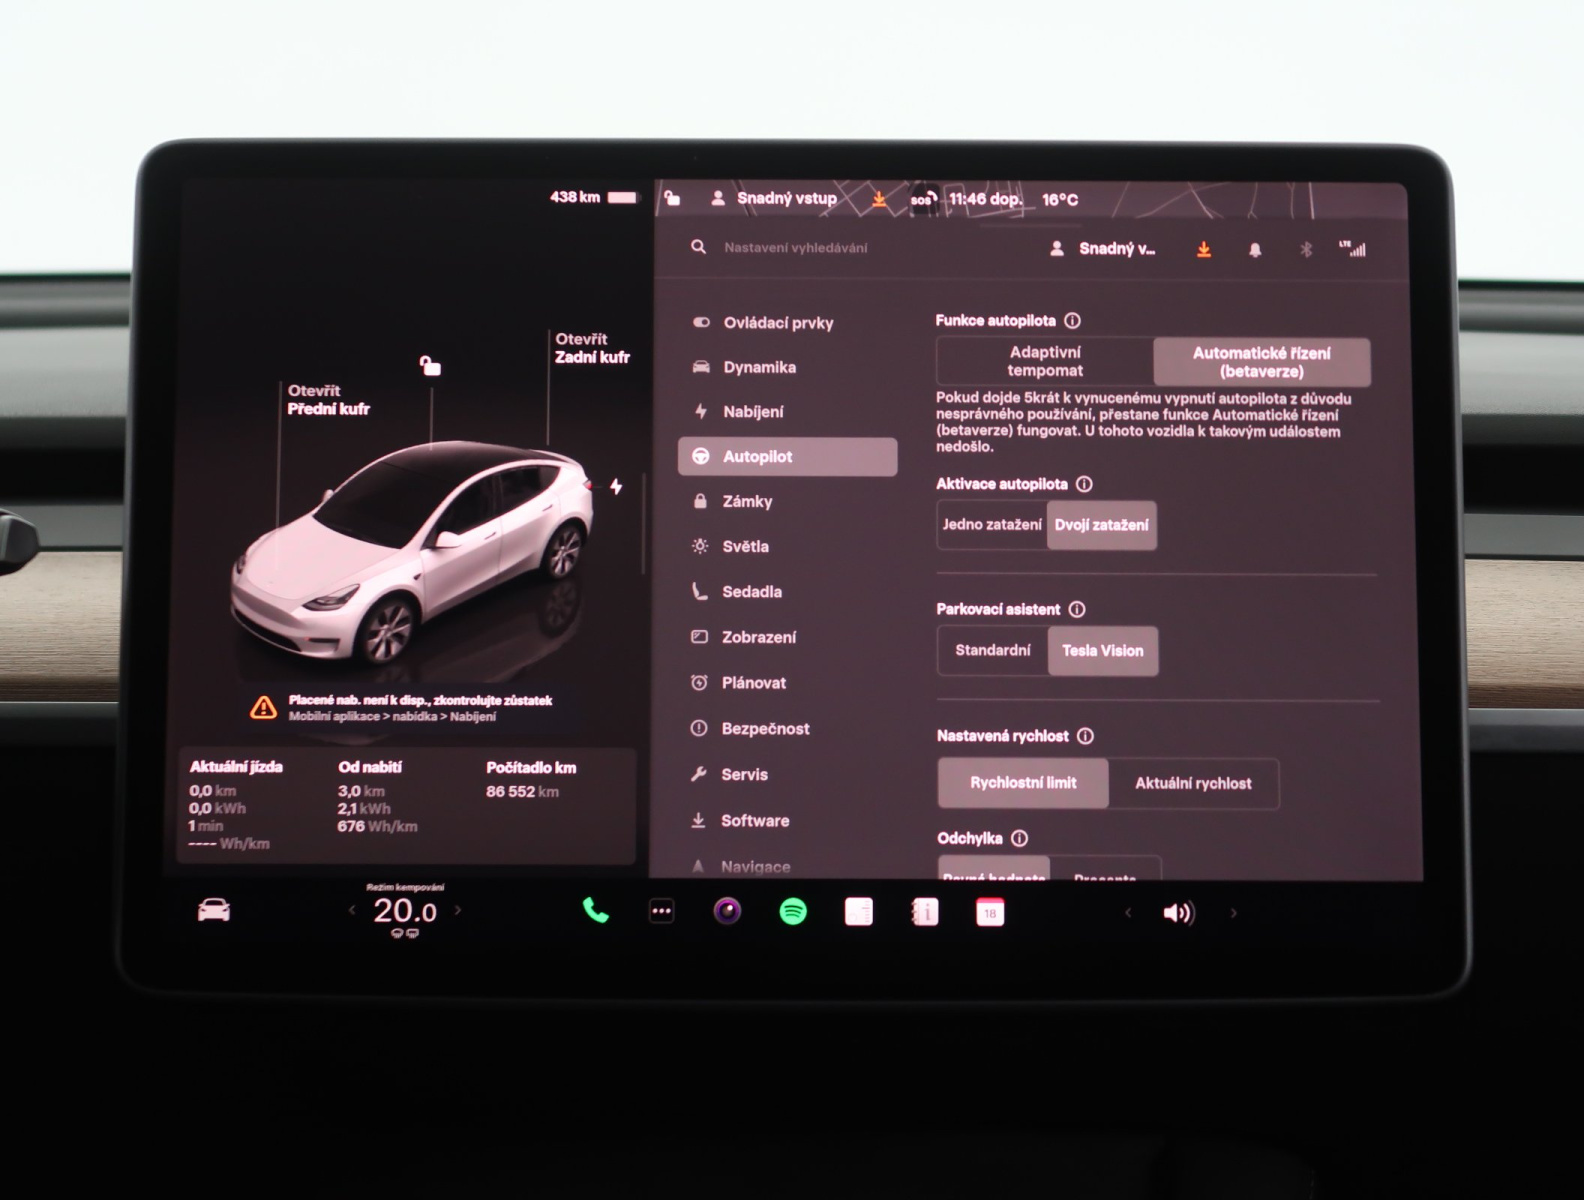Open the rear trunk via Zadní kufr
1584x1200 pixels.
[x=592, y=348]
